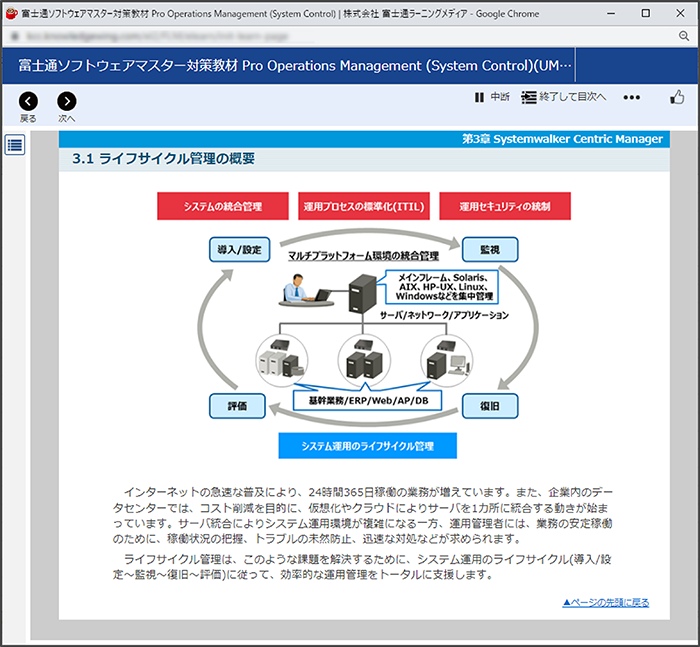The height and width of the screenshot is (647, 700).
Task: Click the Chrome window favicon icon
Action: tap(11, 13)
